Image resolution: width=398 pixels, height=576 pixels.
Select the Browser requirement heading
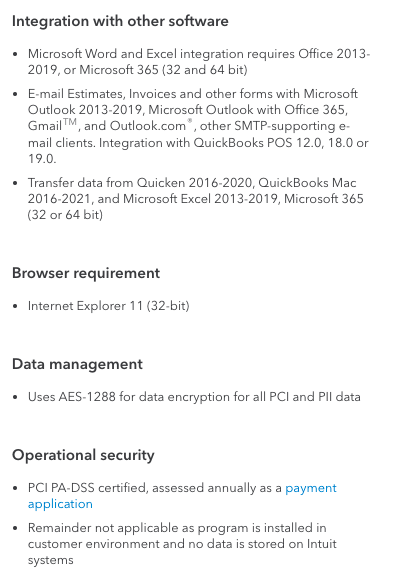pyautogui.click(x=86, y=273)
